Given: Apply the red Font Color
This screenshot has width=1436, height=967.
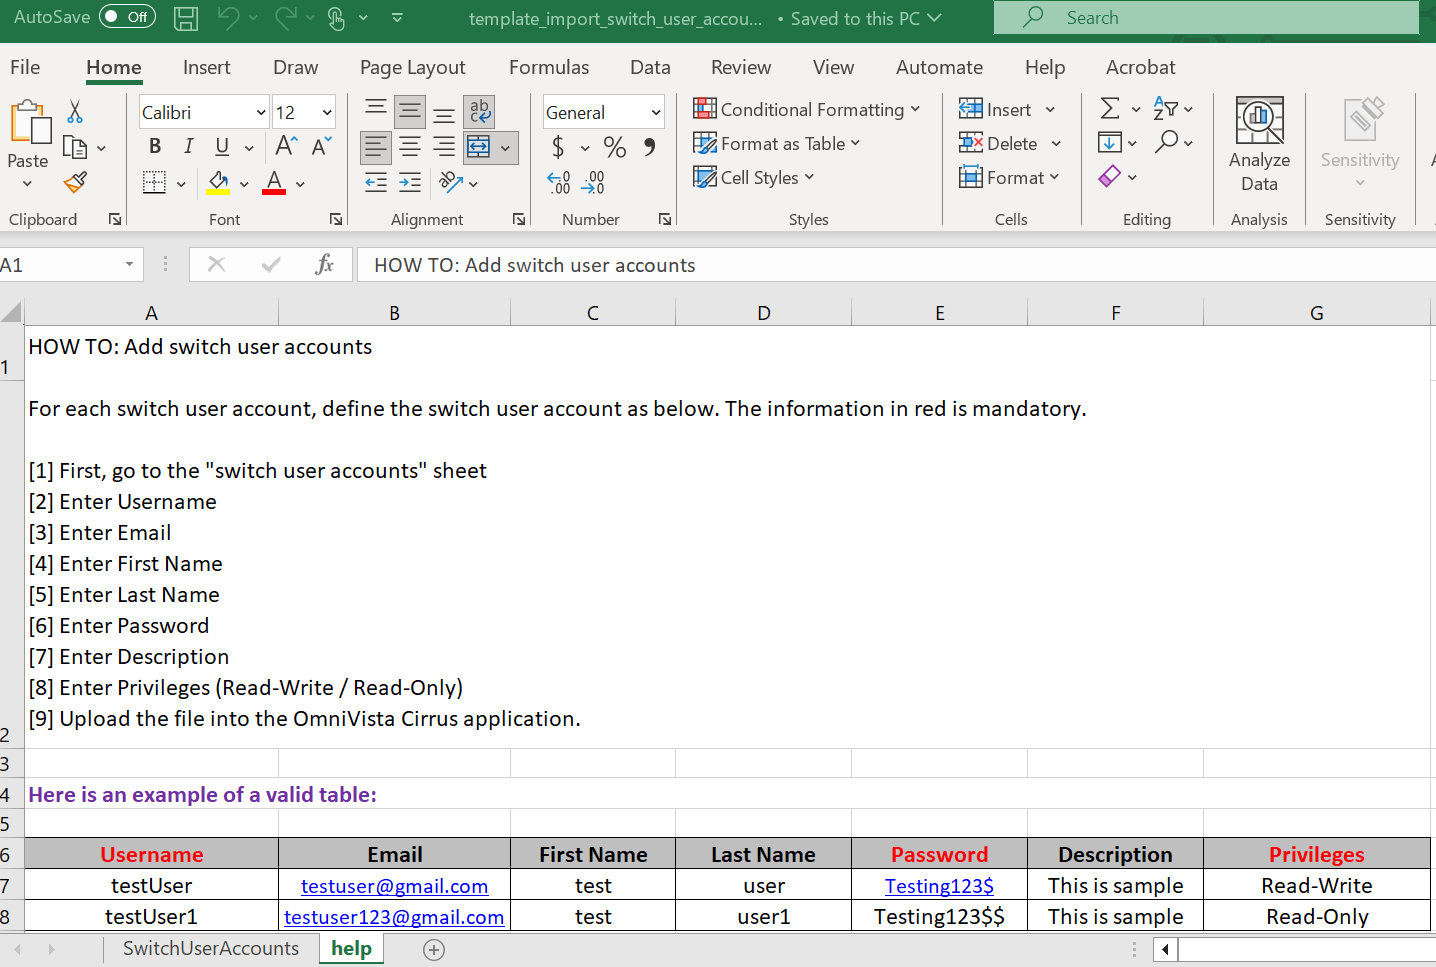Looking at the screenshot, I should [274, 182].
